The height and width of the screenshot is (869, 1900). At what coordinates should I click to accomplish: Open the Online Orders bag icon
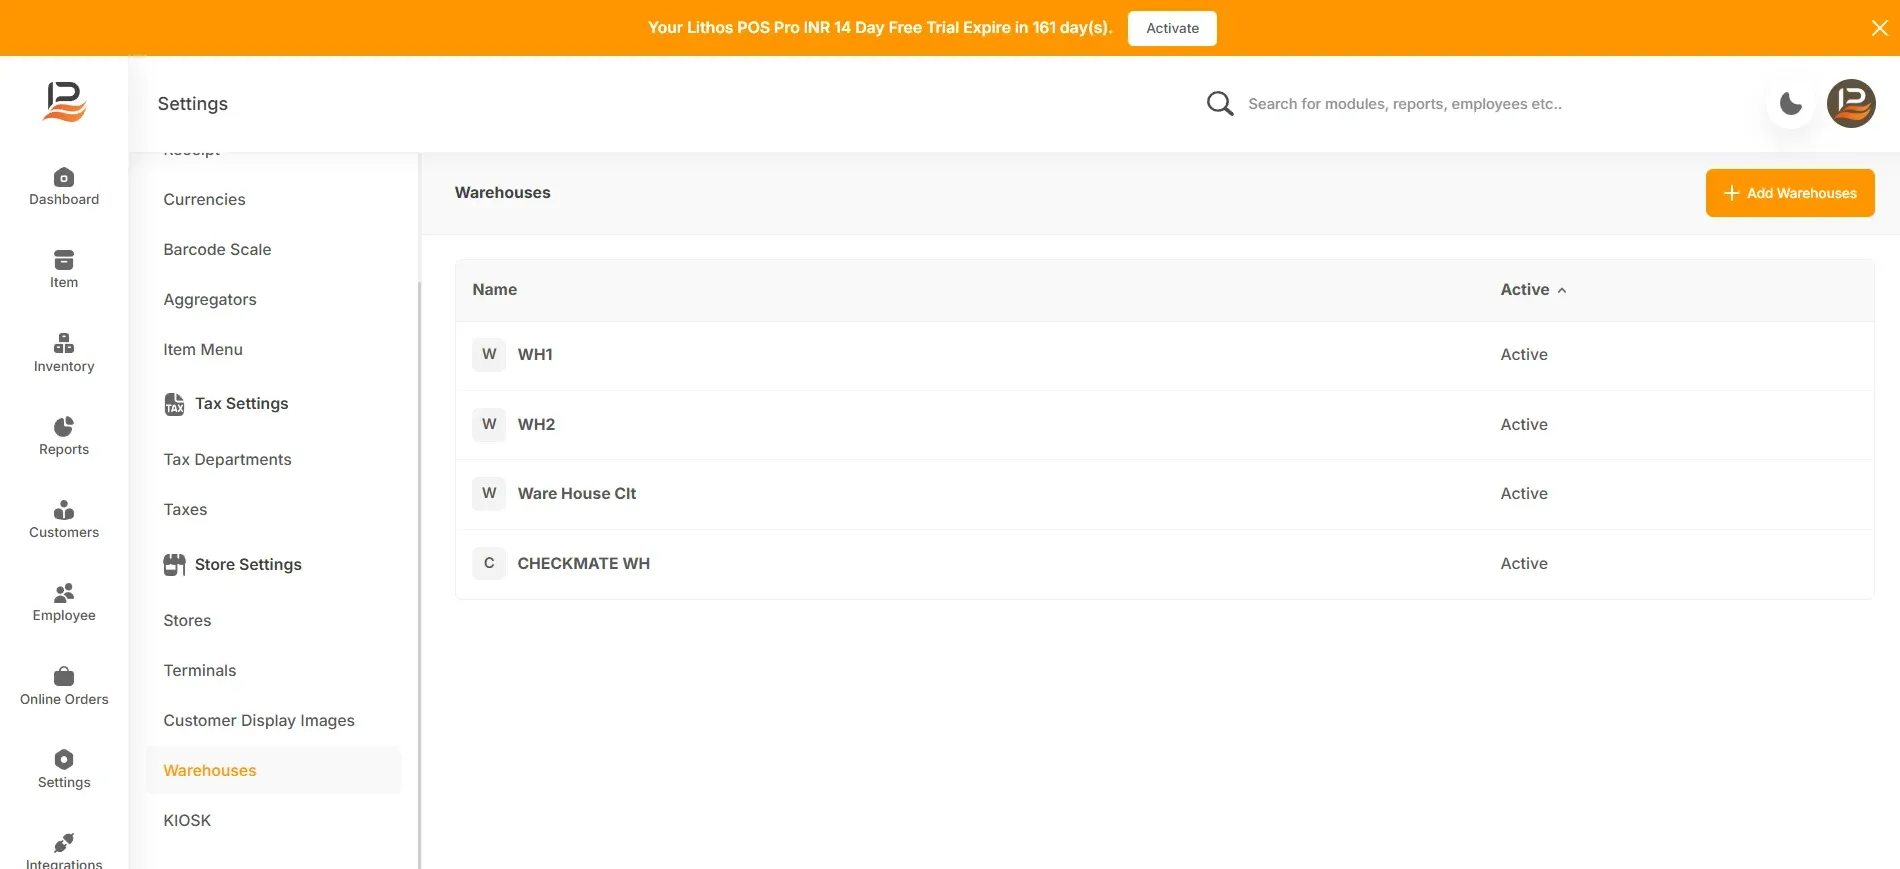(x=64, y=677)
